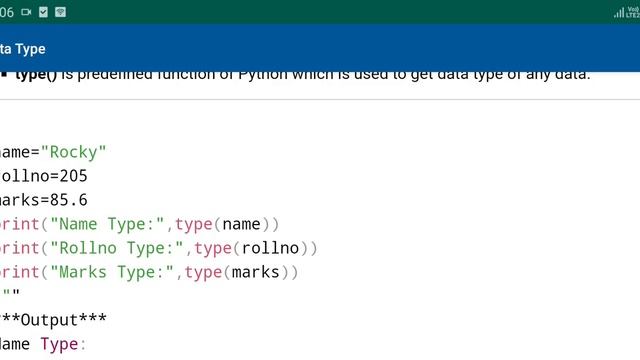Tap the 'ta Type' header title
The width and height of the screenshot is (640, 360).
click(22, 49)
